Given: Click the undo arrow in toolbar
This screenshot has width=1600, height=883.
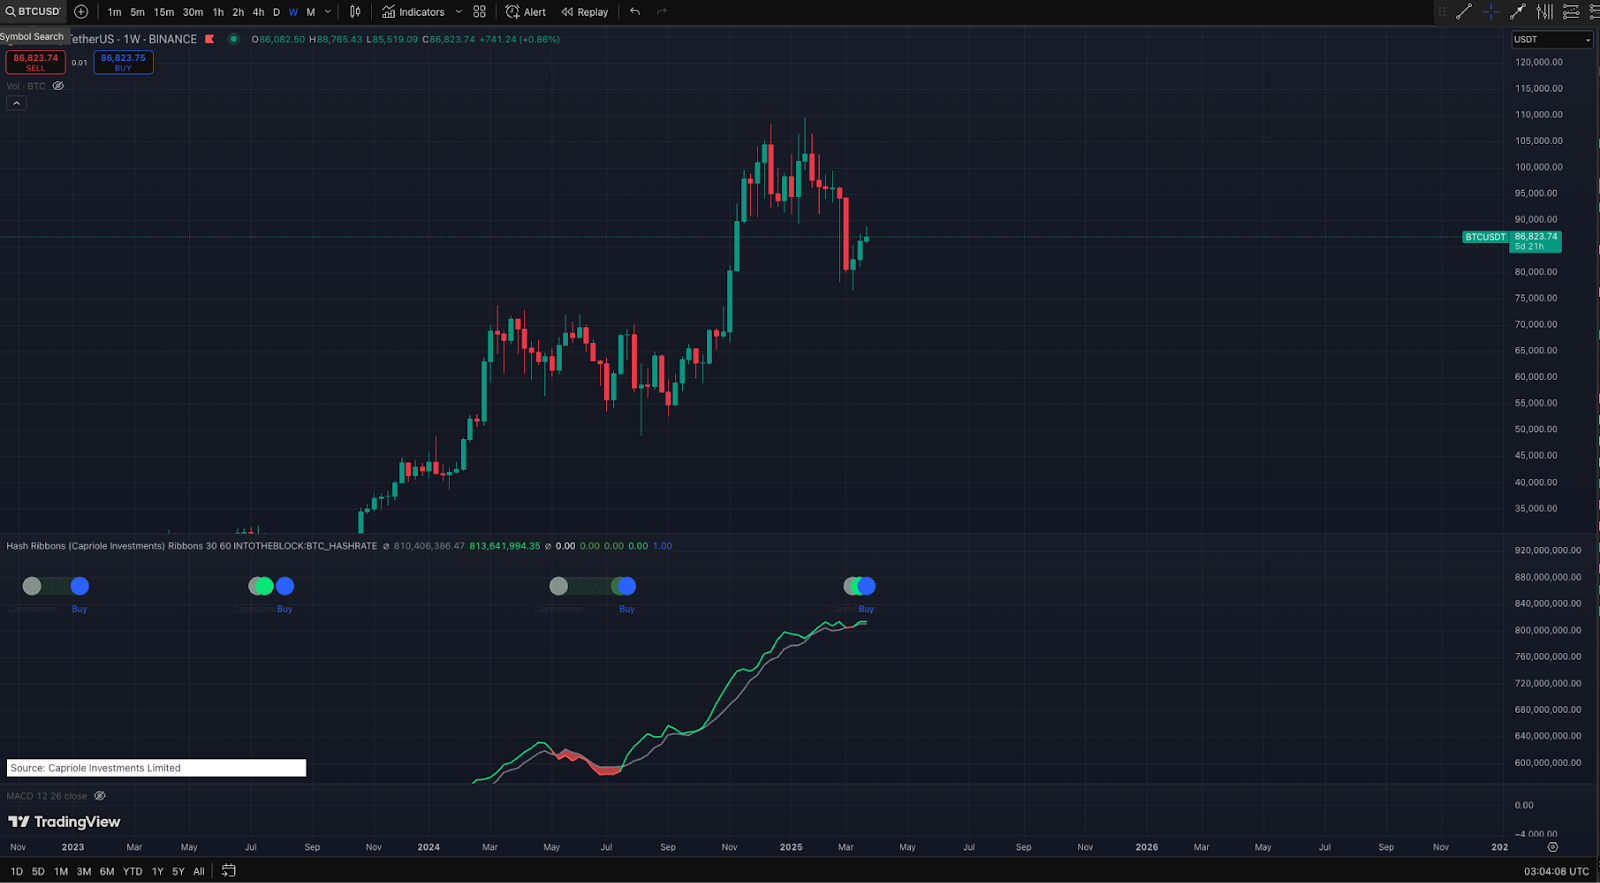Looking at the screenshot, I should pos(635,12).
